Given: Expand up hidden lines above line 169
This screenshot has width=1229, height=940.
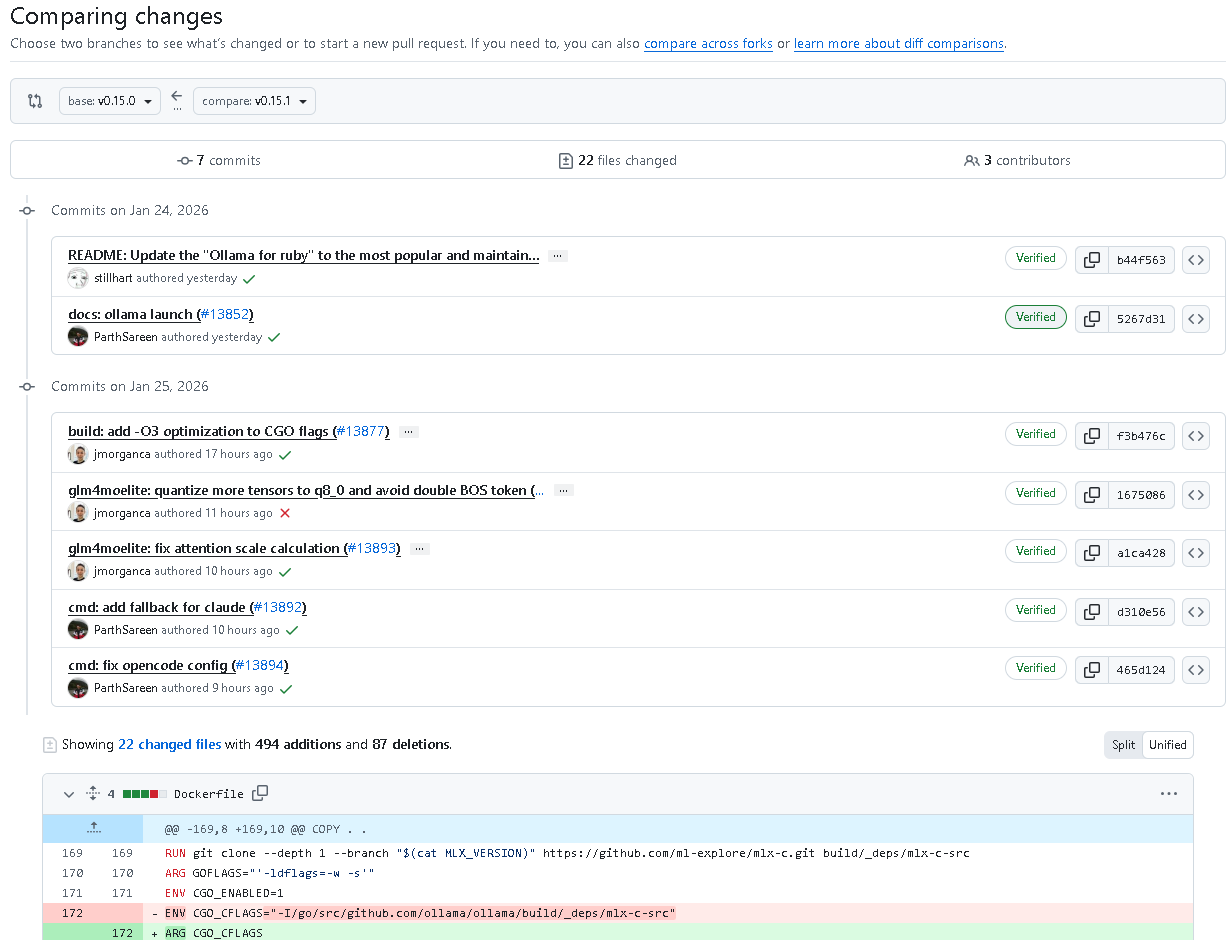Looking at the screenshot, I should point(93,828).
